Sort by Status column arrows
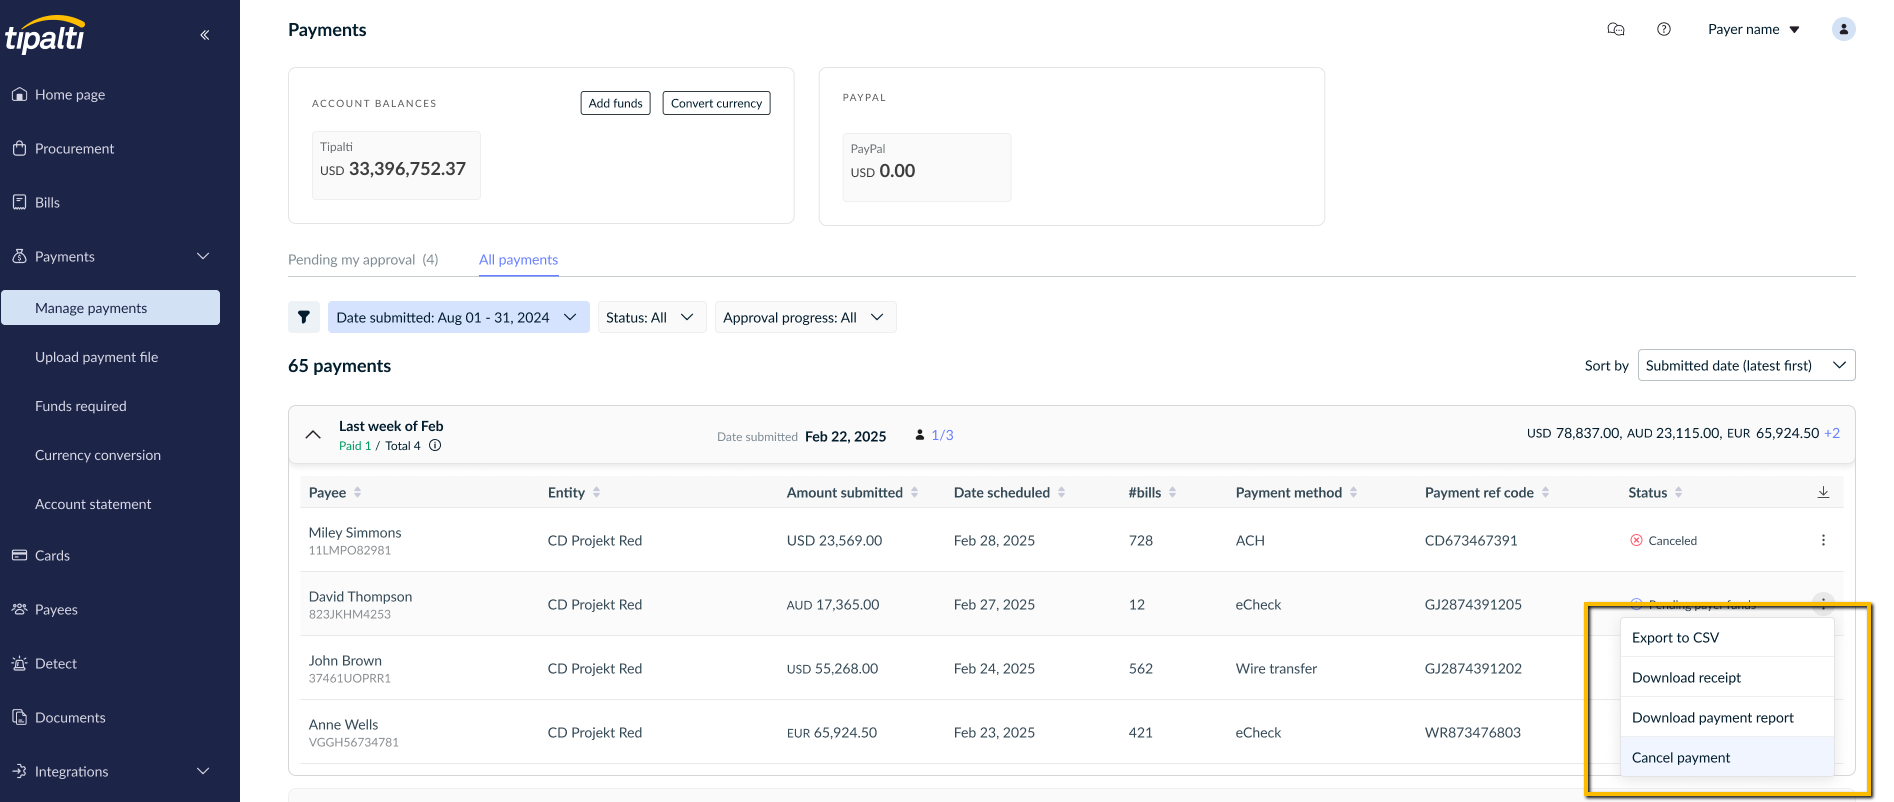This screenshot has height=802, width=1894. [1678, 492]
